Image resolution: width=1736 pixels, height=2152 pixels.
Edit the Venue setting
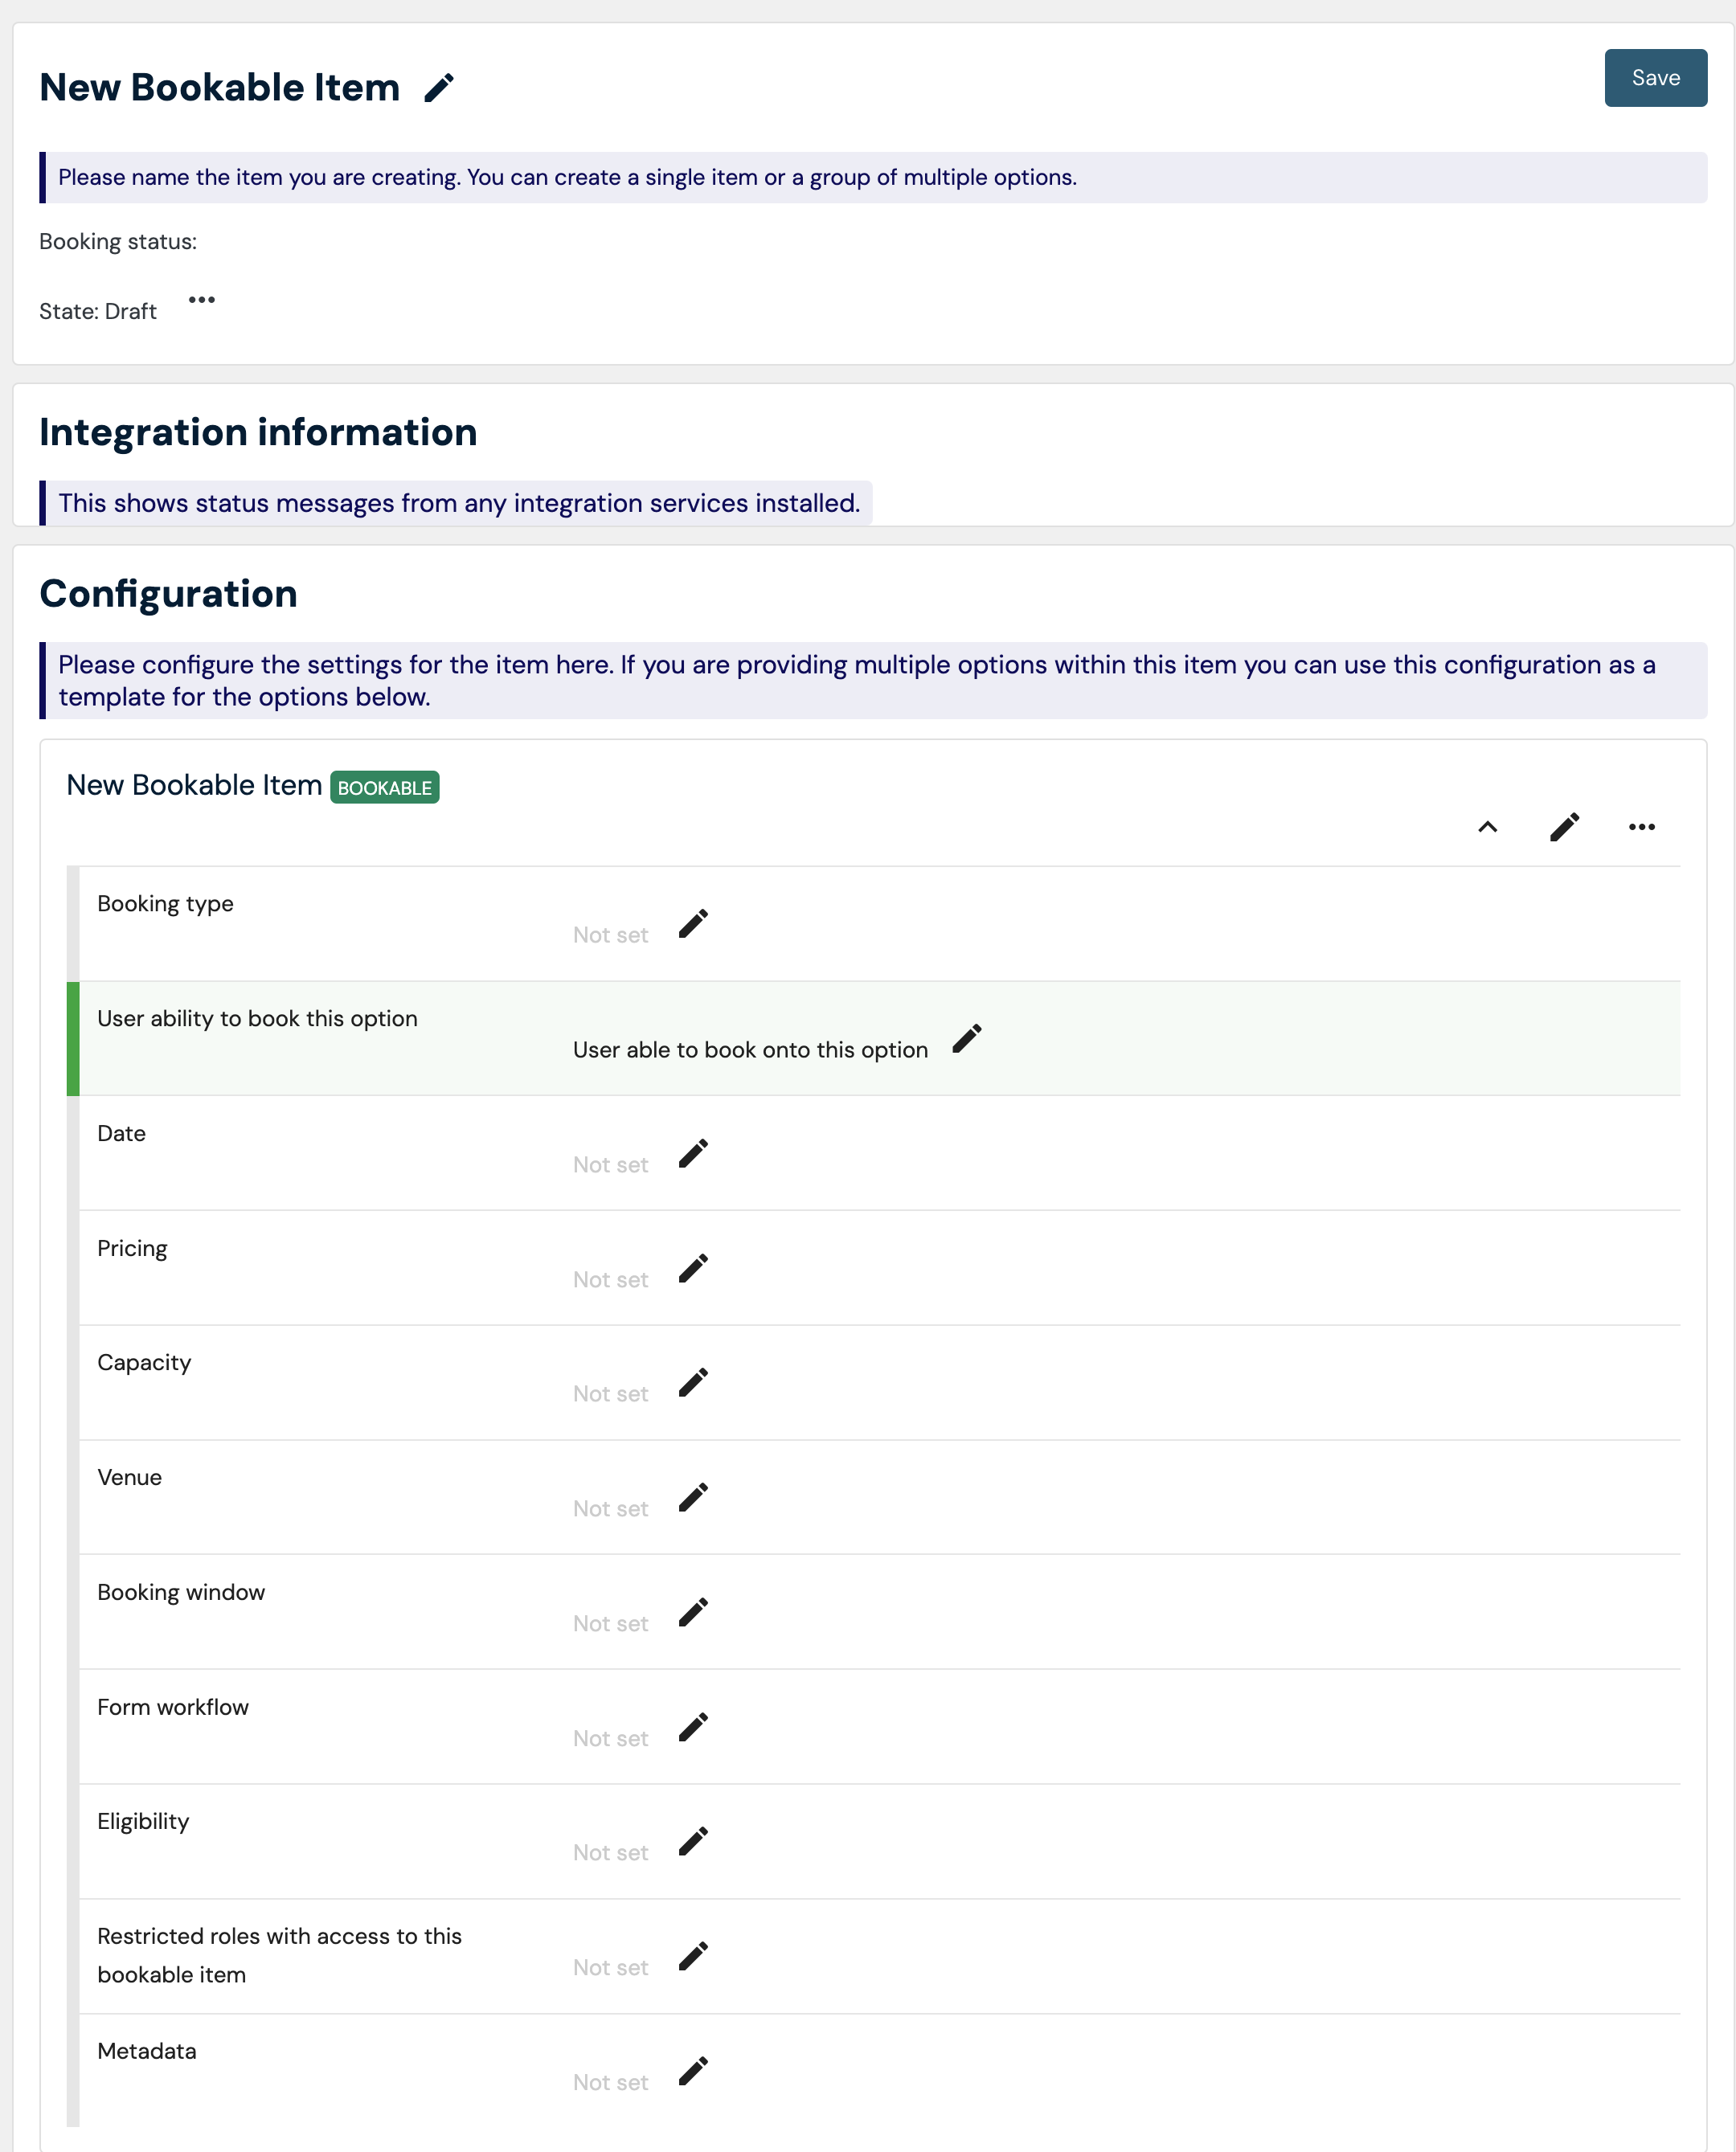693,1498
